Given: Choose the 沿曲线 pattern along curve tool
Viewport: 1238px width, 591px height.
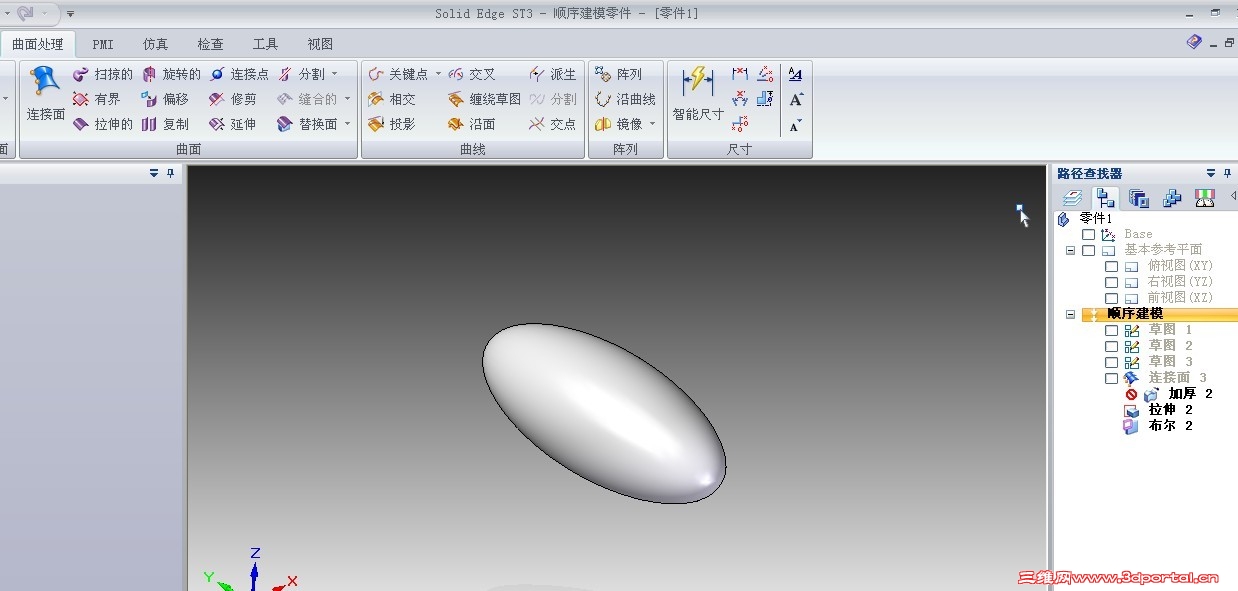Looking at the screenshot, I should coord(625,99).
